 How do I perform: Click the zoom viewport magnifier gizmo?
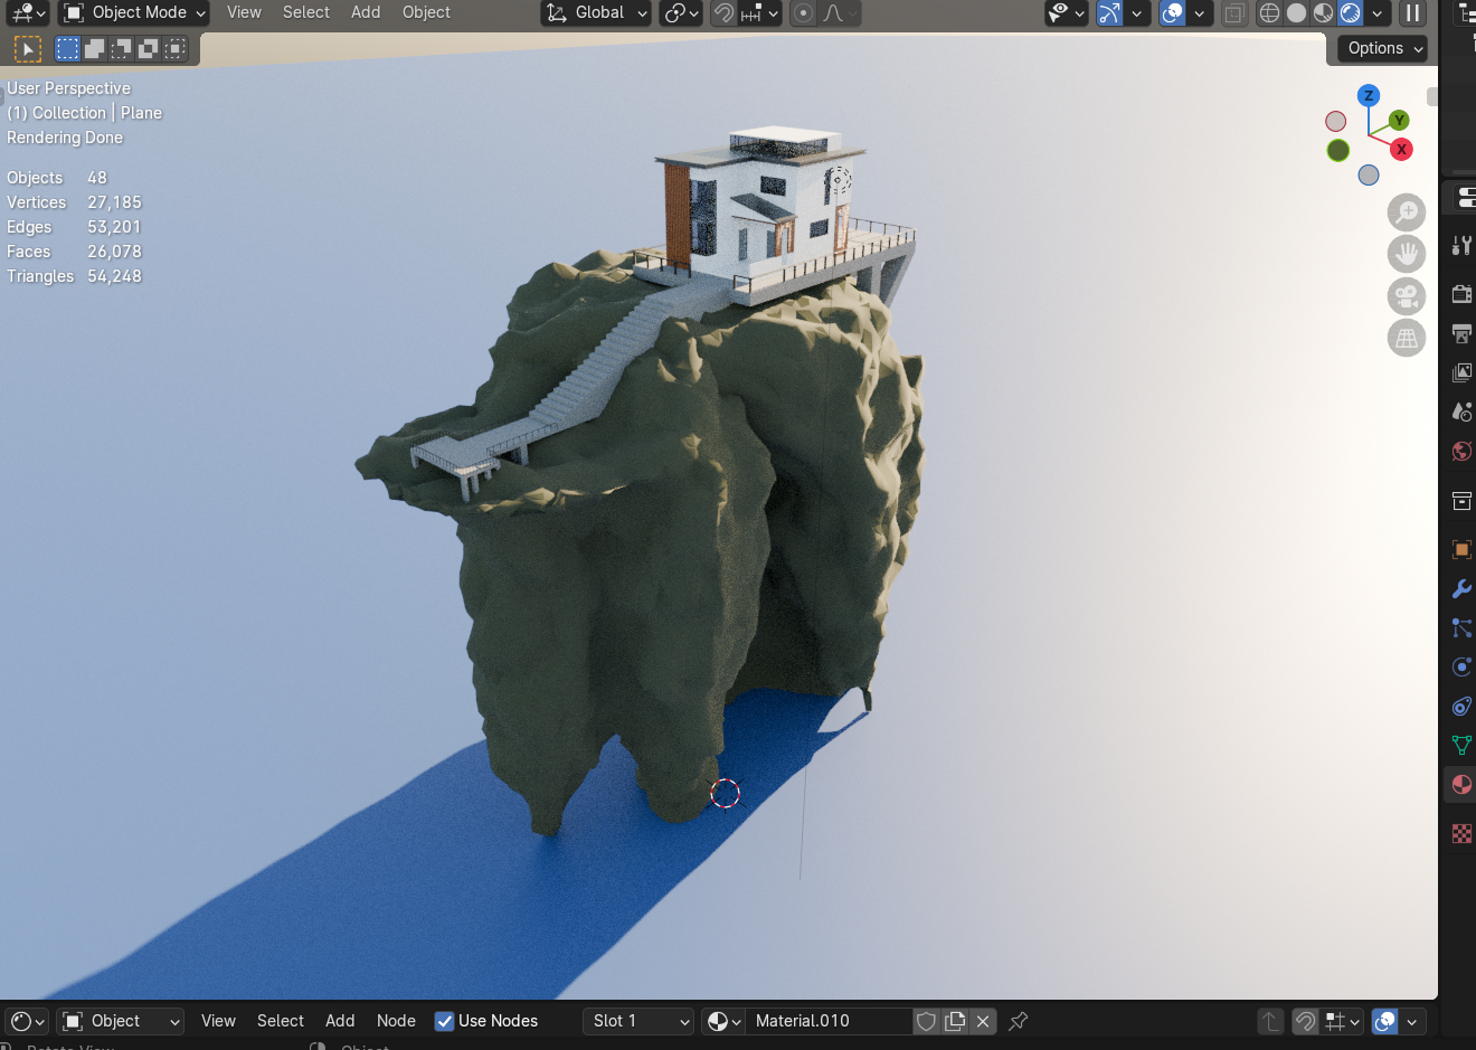[x=1406, y=212]
